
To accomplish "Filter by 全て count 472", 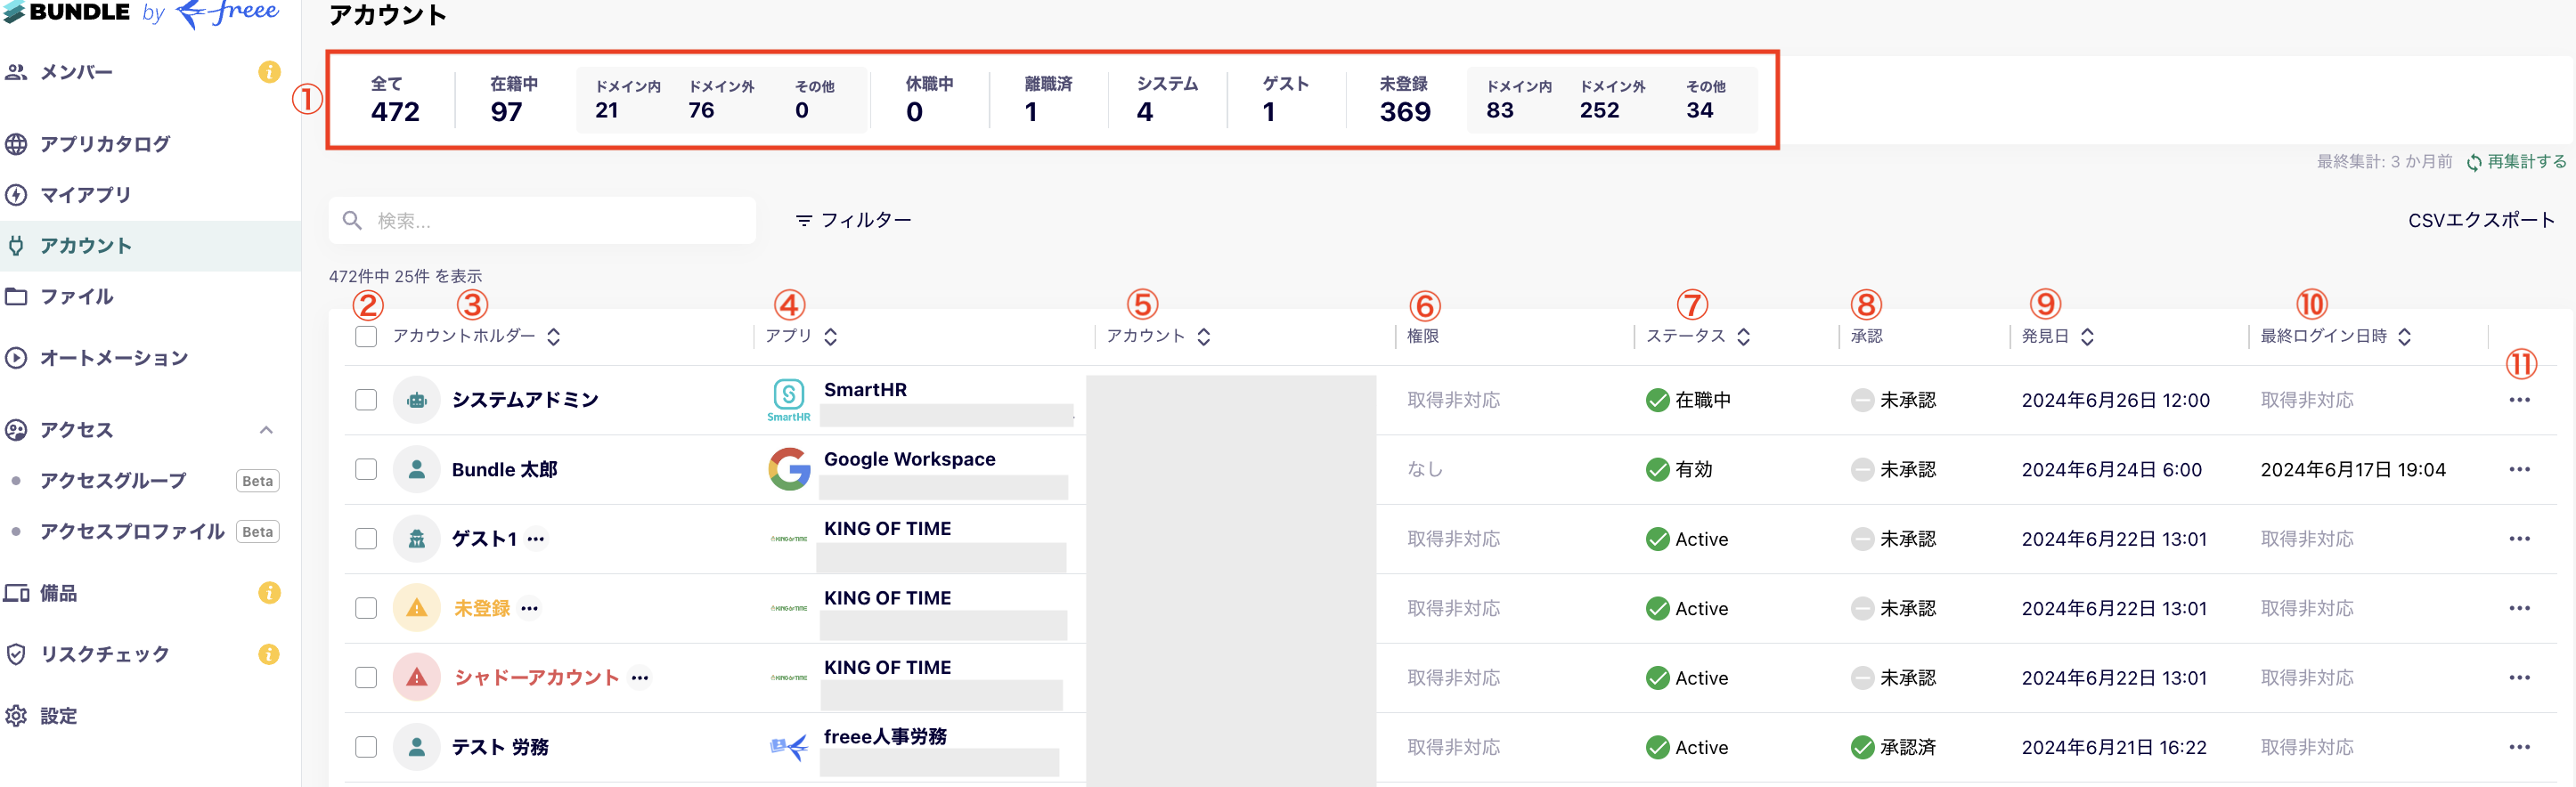I will tap(395, 99).
